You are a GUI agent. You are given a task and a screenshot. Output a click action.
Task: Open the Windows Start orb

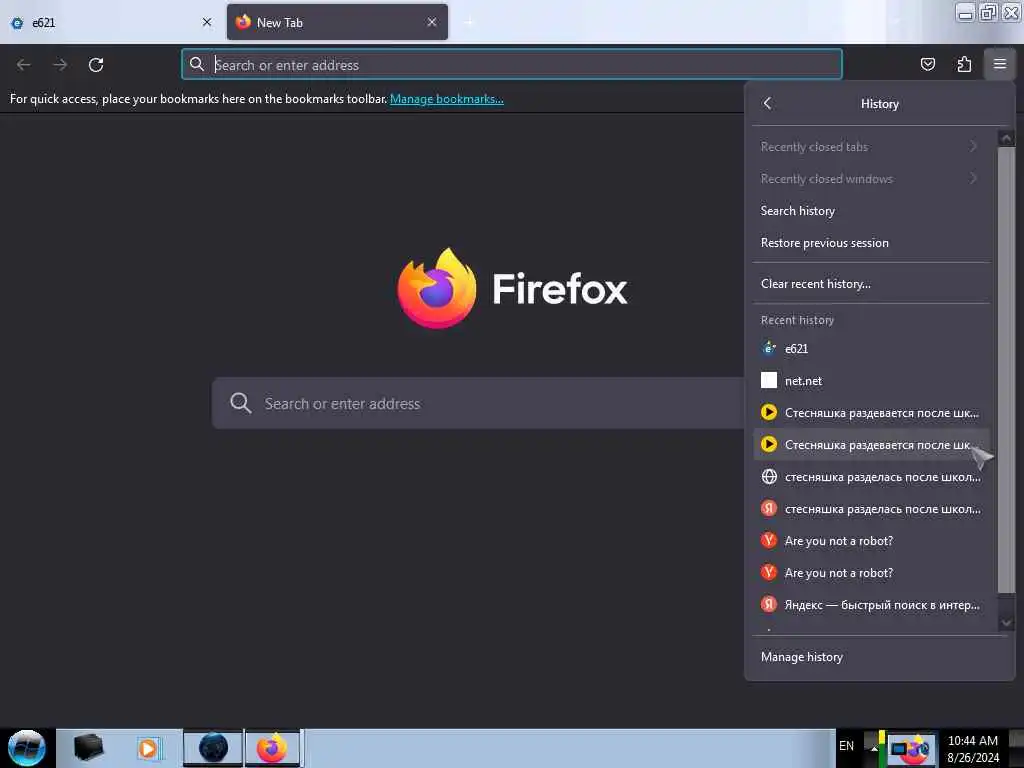27,748
